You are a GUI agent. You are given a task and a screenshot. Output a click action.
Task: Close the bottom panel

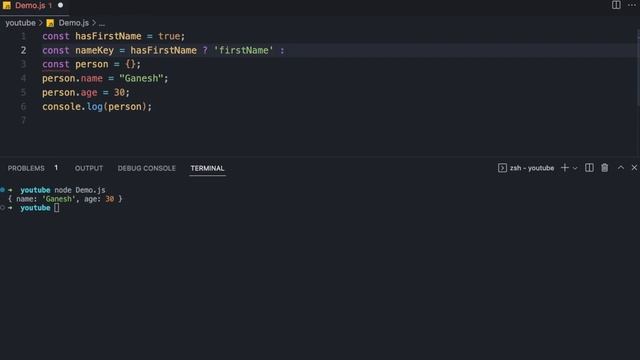(x=634, y=168)
